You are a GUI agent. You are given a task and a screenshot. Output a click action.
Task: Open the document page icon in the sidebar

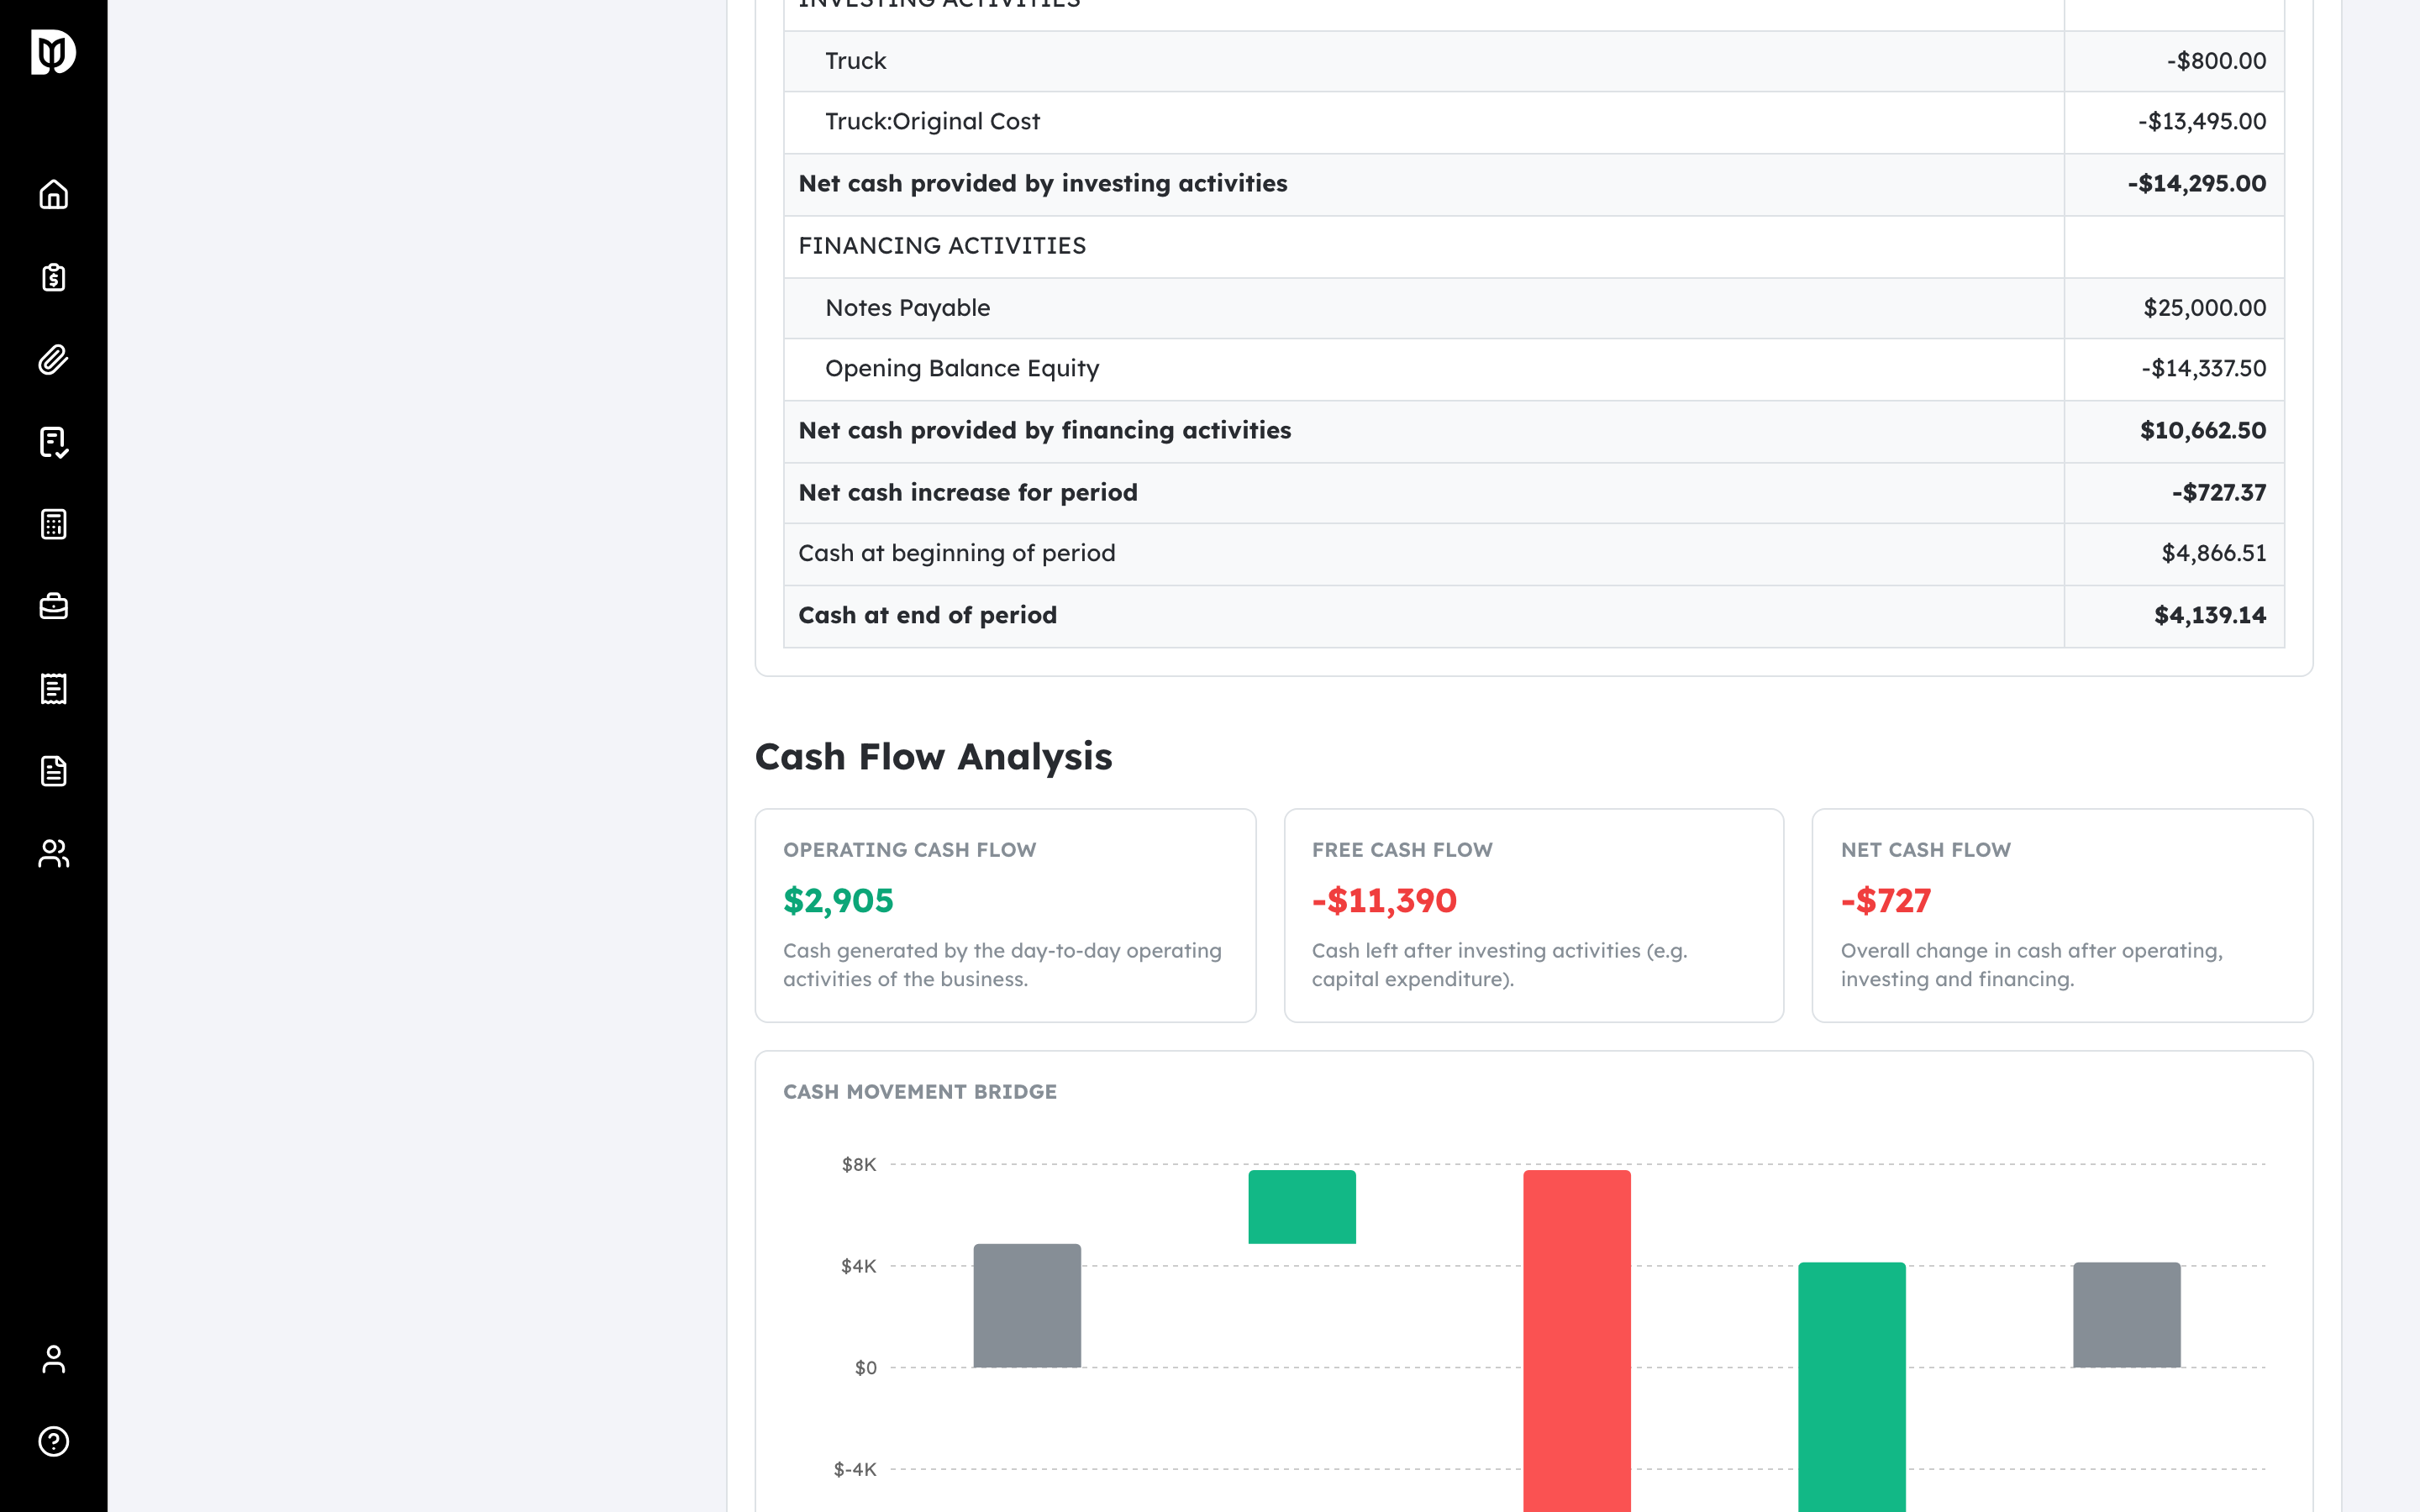(53, 771)
